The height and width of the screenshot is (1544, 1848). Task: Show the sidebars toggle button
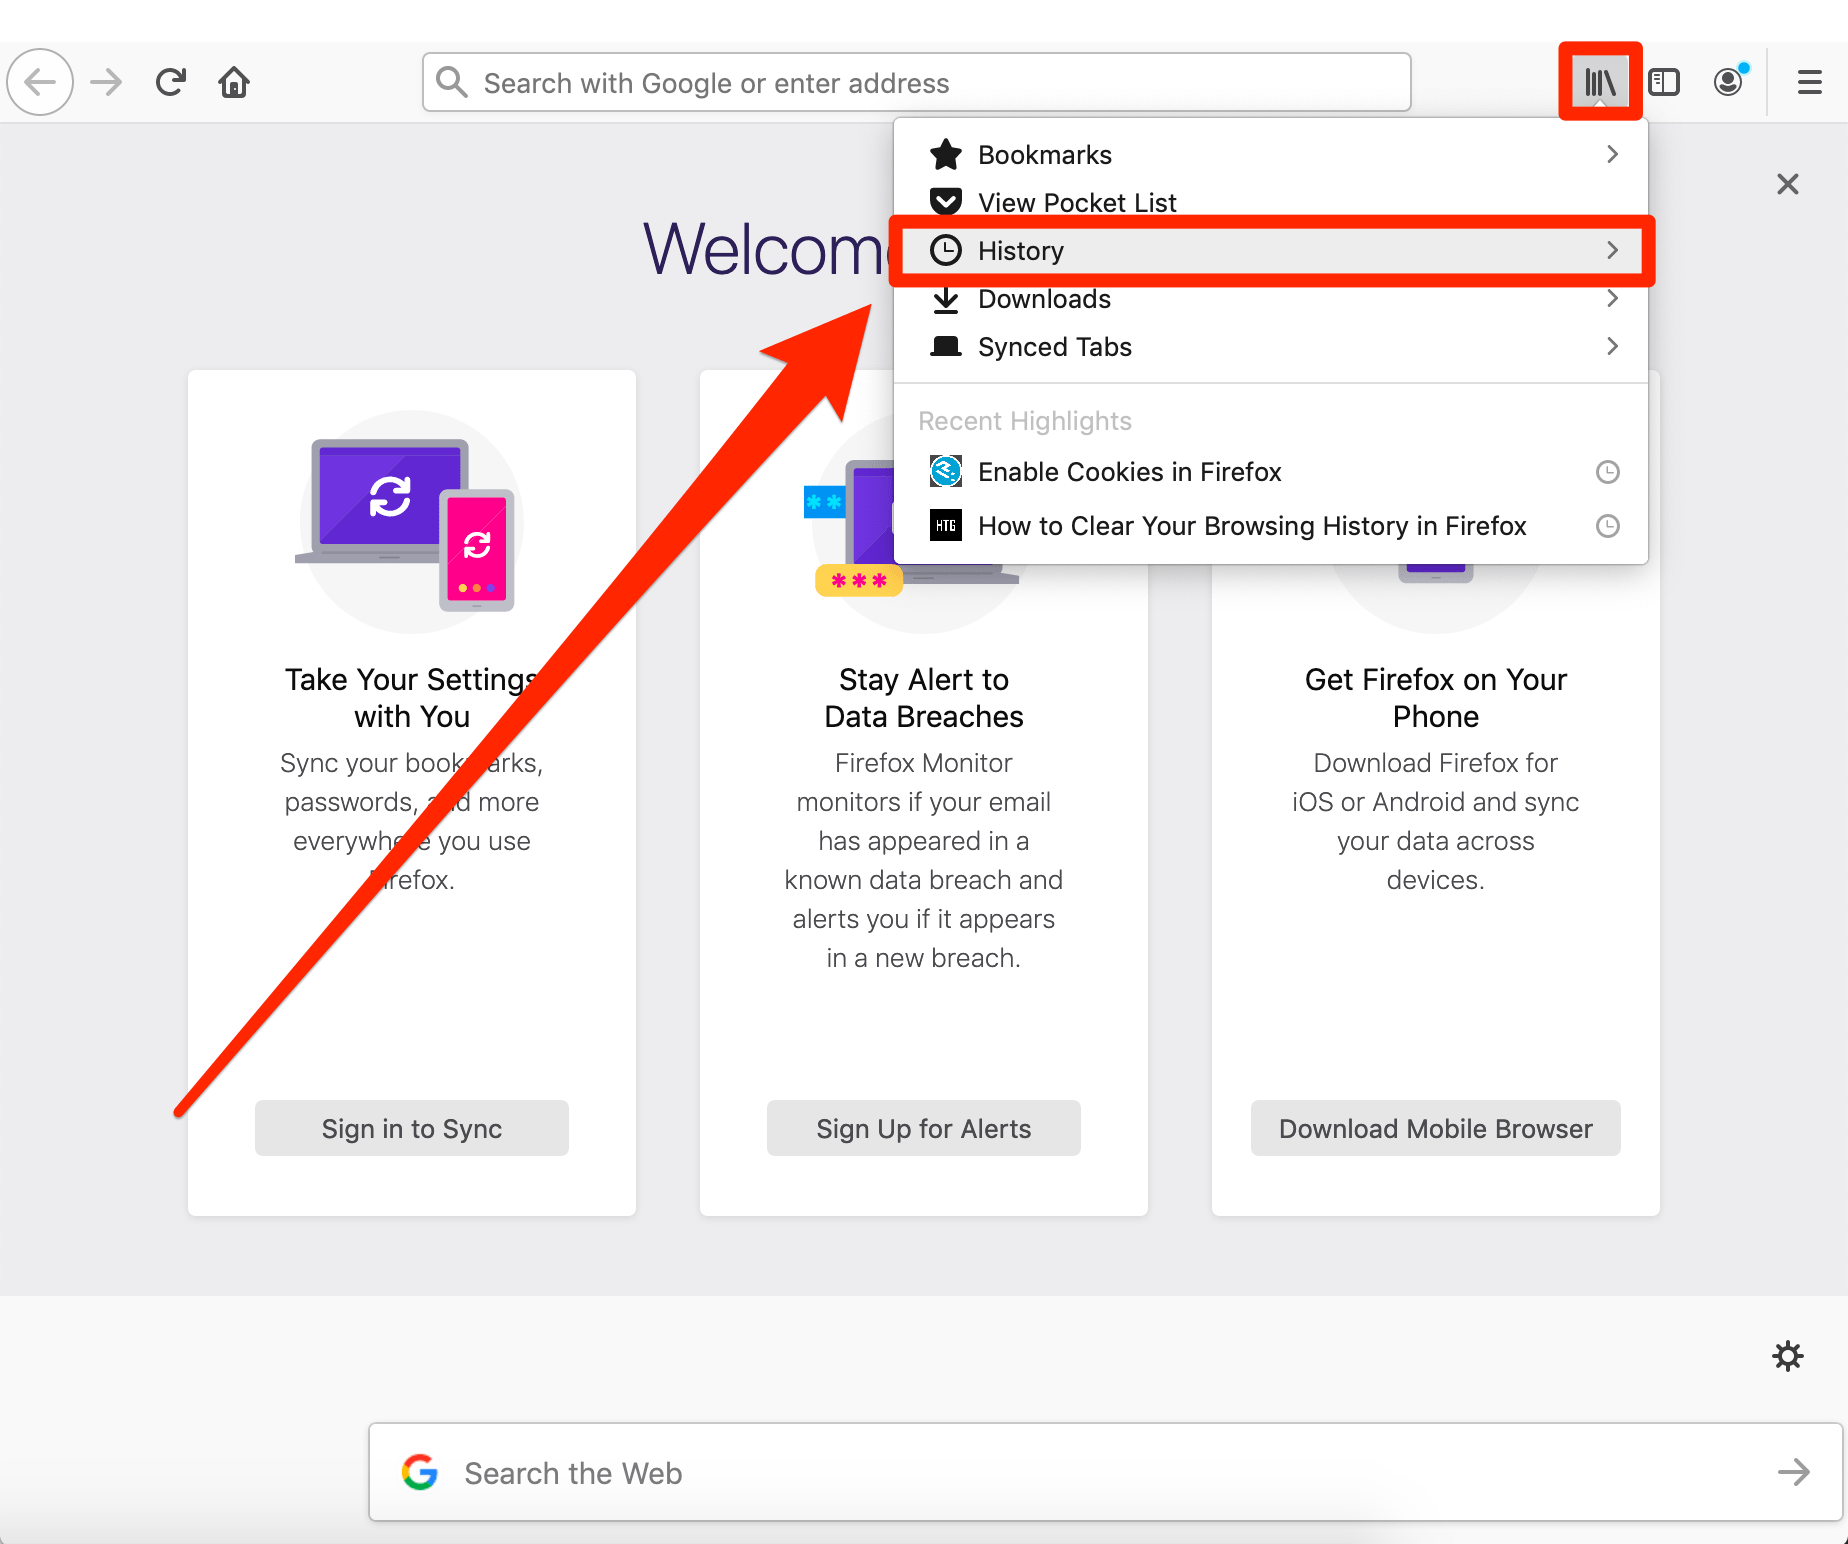click(1664, 82)
